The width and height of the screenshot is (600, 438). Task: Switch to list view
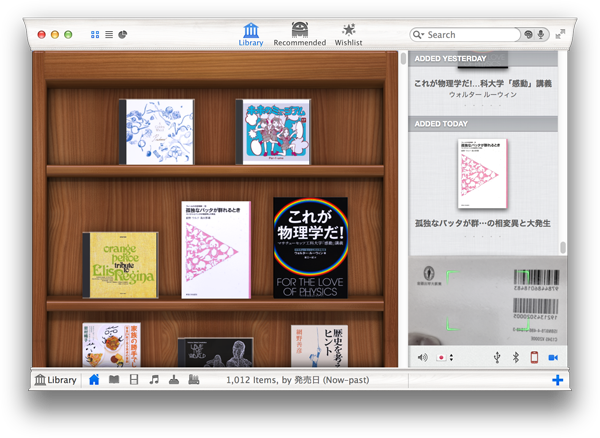pyautogui.click(x=109, y=34)
